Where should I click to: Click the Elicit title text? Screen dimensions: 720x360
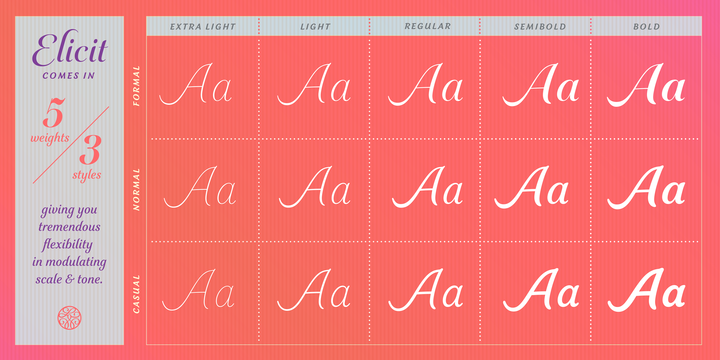[x=69, y=49]
